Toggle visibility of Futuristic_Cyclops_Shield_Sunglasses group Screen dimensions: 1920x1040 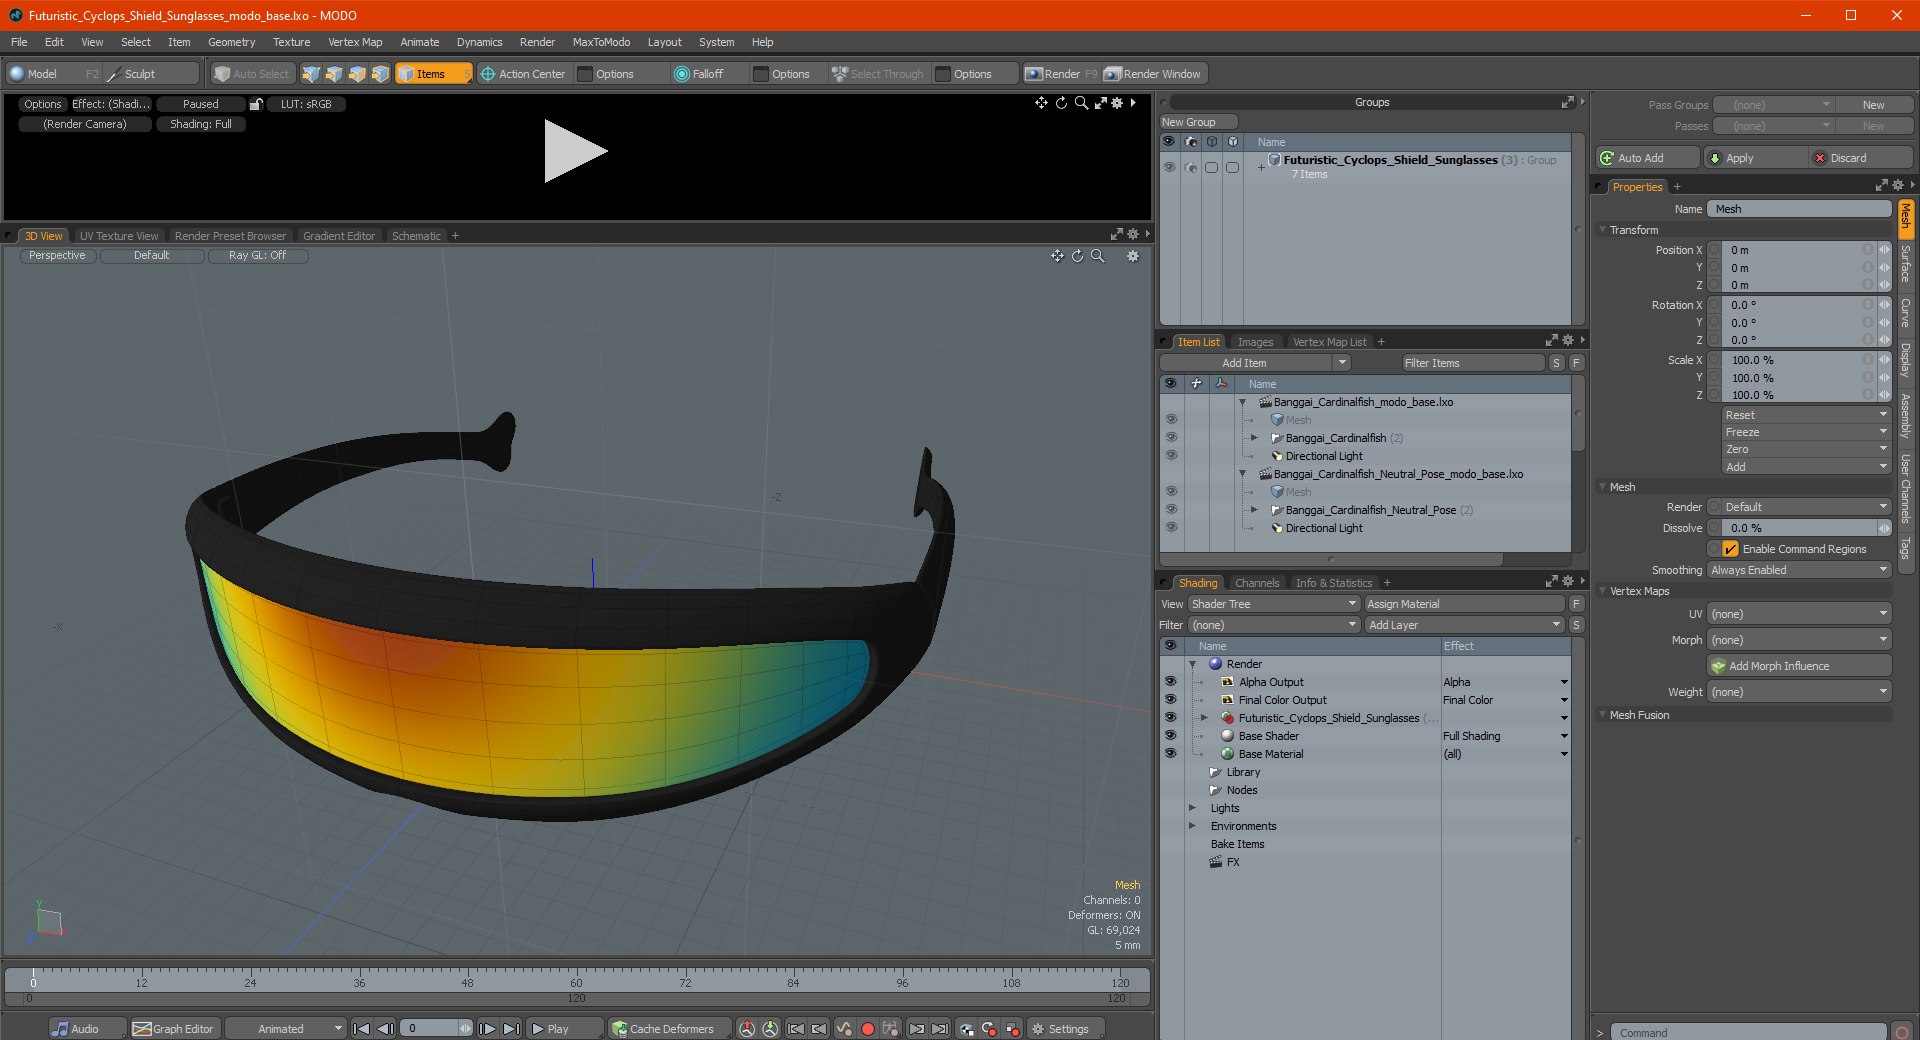point(1169,167)
